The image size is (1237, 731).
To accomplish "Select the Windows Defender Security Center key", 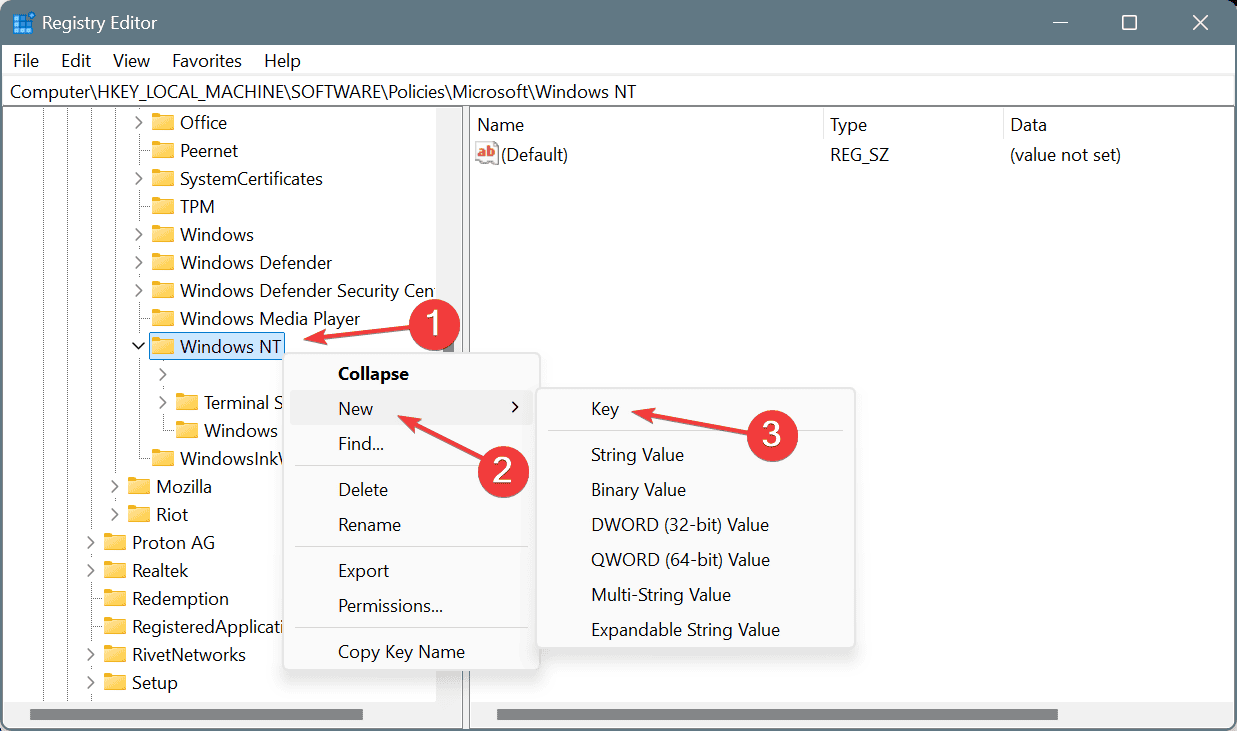I will tap(307, 290).
